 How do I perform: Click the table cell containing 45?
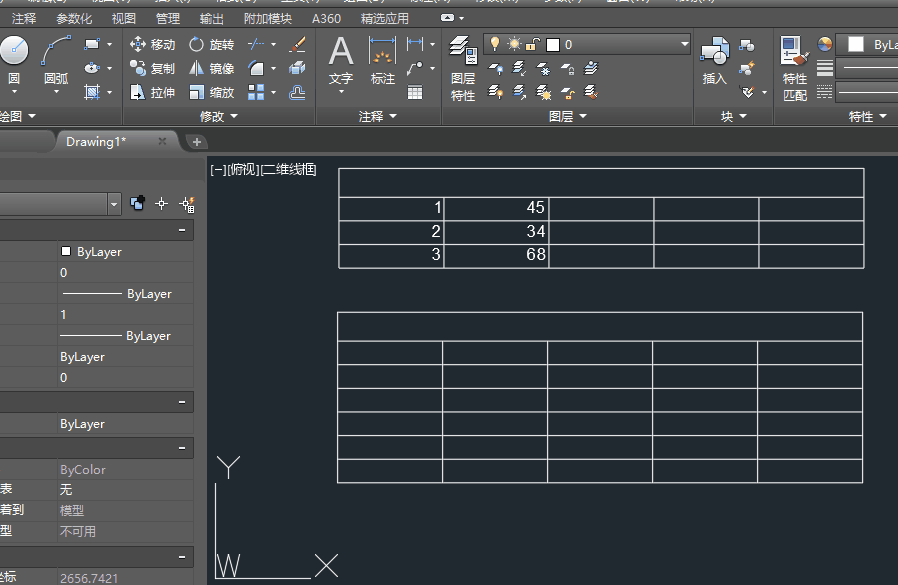point(496,208)
